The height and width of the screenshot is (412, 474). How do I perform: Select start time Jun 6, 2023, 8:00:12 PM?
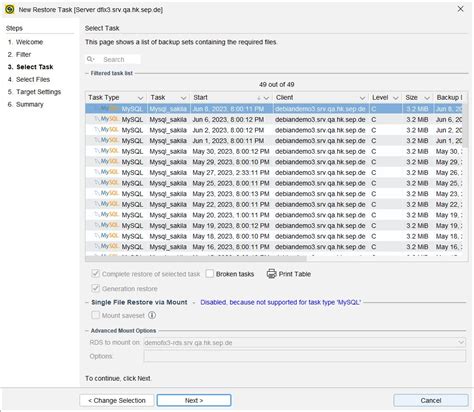click(x=228, y=119)
